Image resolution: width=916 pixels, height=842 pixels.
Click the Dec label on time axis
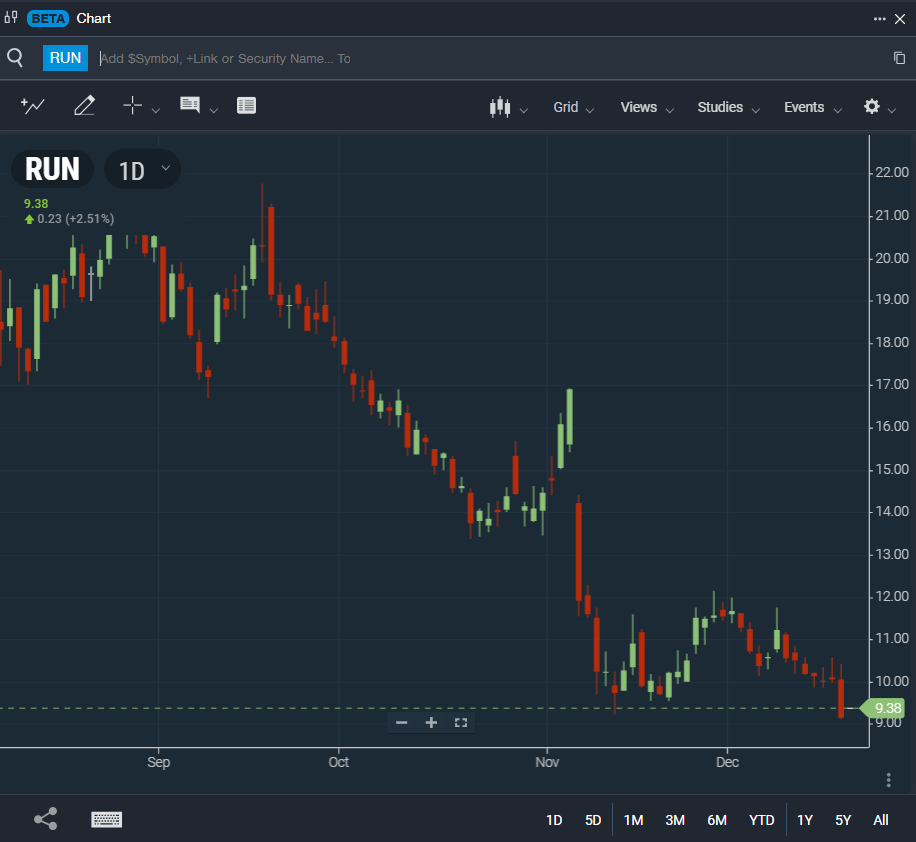tap(727, 762)
